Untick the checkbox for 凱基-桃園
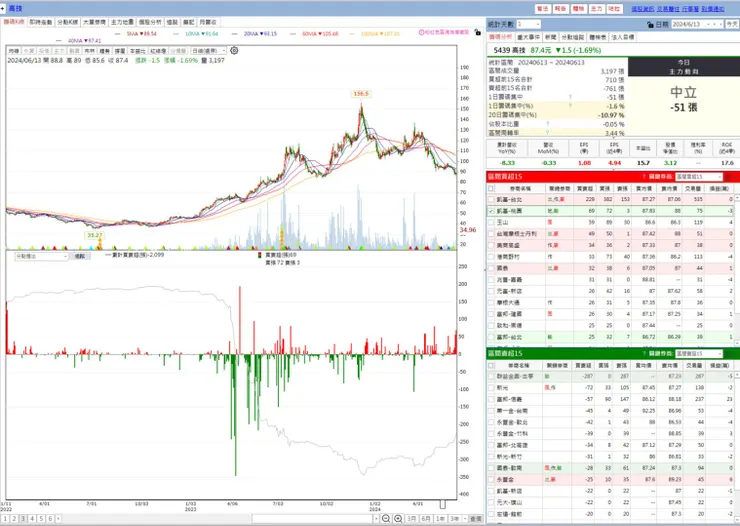The width and height of the screenshot is (740, 526). point(491,211)
